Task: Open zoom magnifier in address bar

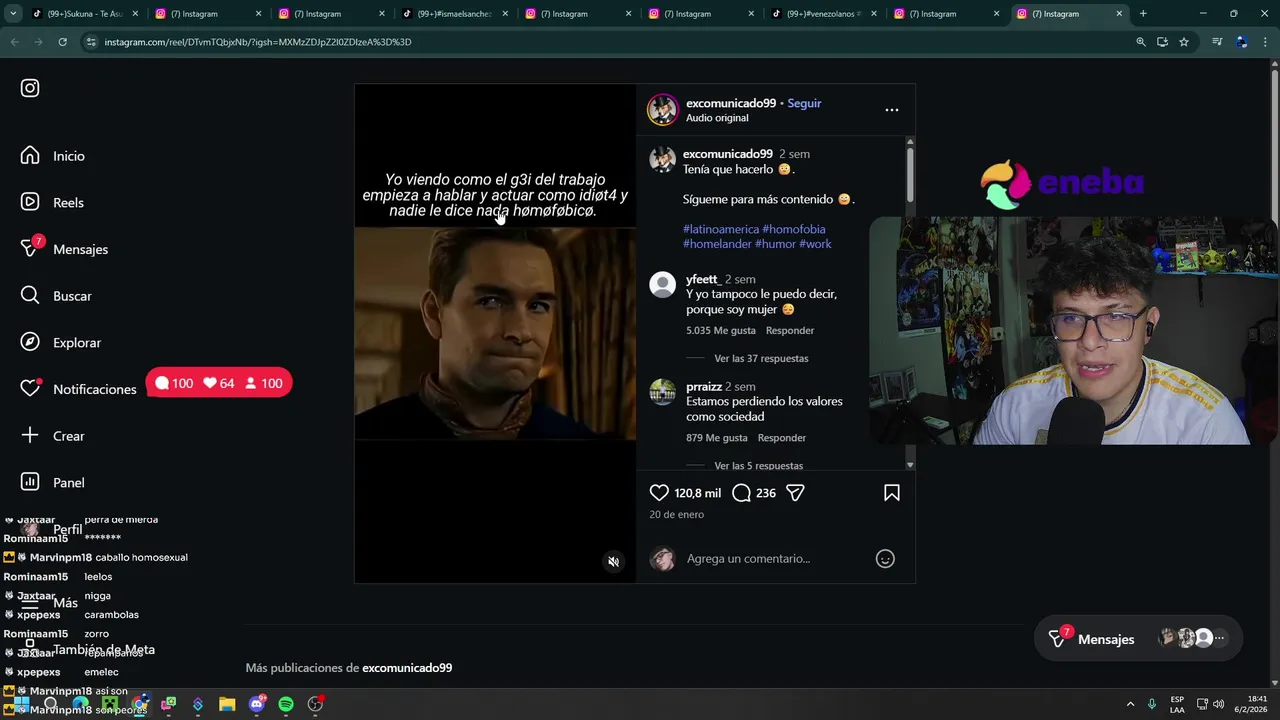Action: (1140, 42)
